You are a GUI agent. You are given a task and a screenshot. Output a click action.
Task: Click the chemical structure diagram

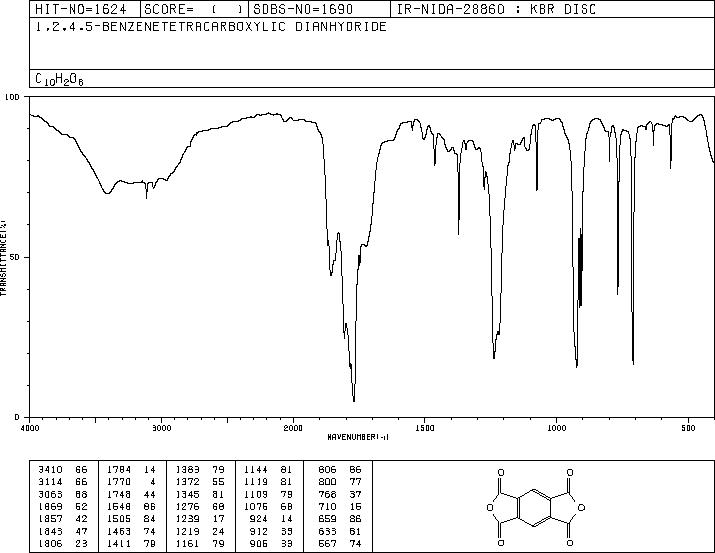tap(535, 506)
